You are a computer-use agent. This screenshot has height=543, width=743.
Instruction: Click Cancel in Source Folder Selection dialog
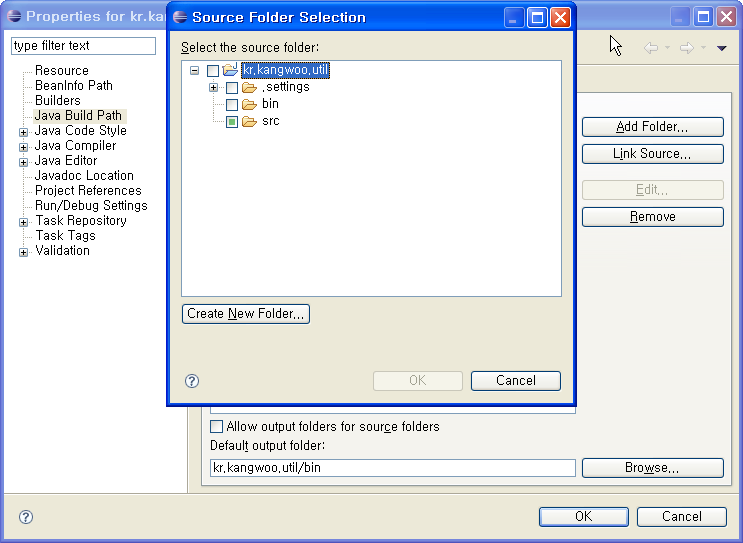516,381
